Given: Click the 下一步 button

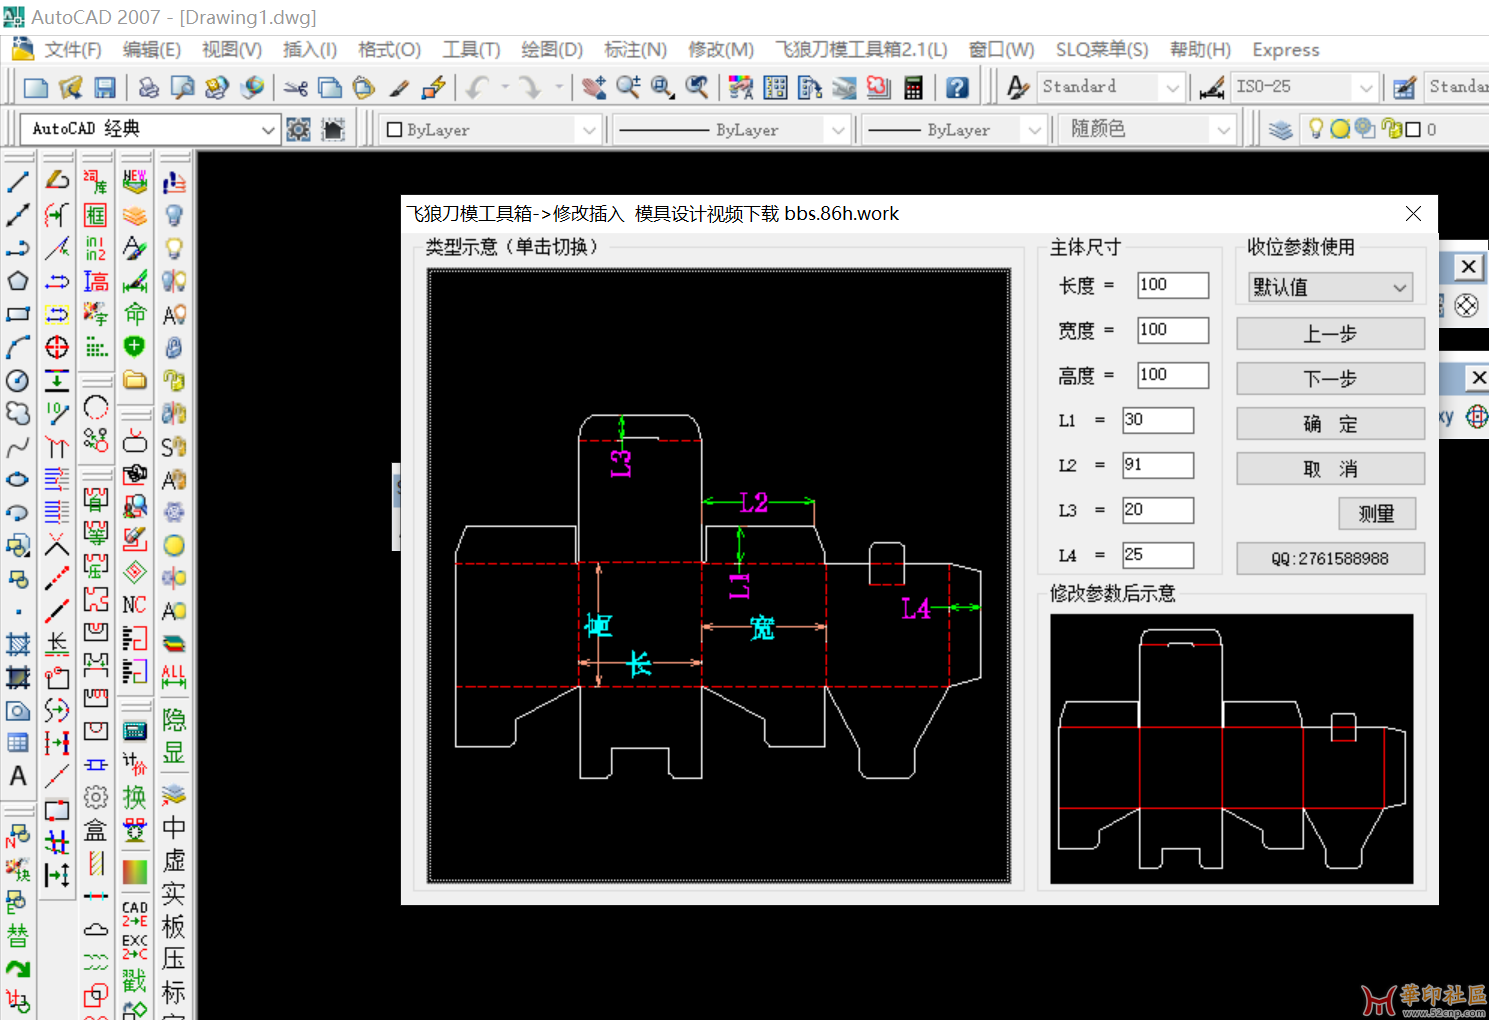Looking at the screenshot, I should click(x=1330, y=379).
